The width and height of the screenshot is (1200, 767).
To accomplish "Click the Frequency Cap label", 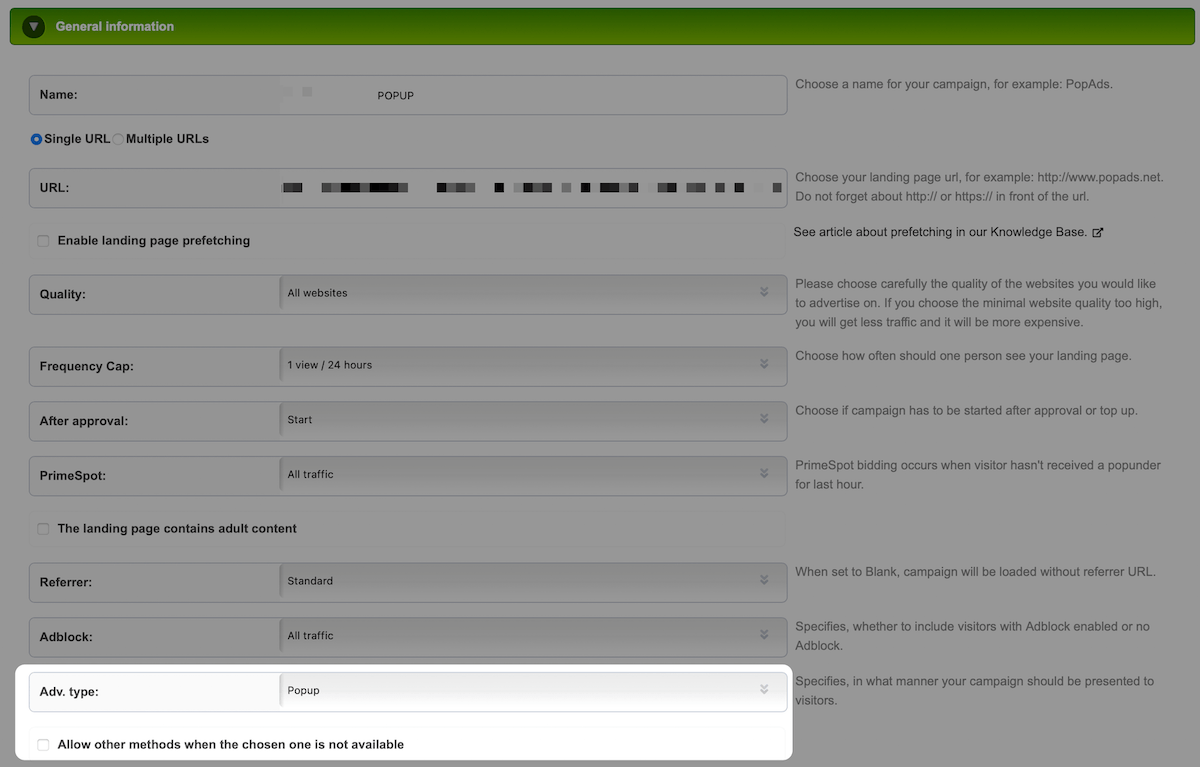I will (87, 366).
